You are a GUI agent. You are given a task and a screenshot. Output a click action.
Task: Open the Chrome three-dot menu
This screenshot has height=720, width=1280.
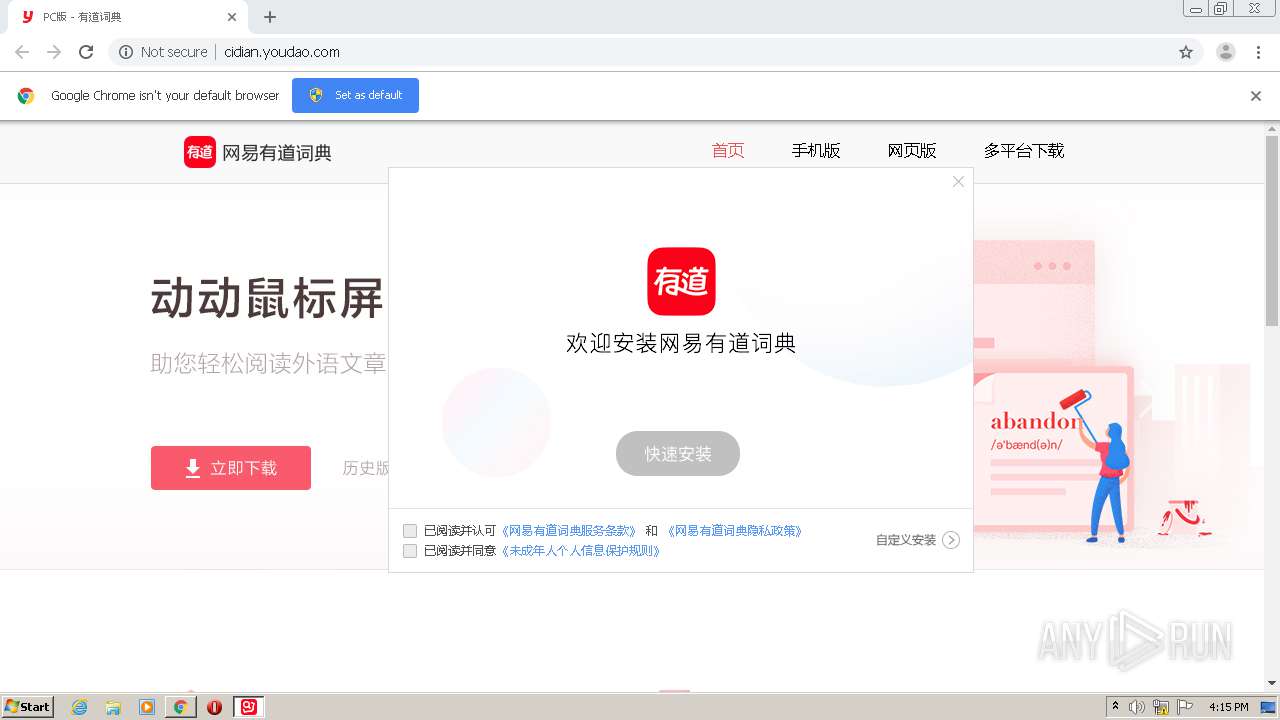[x=1258, y=52]
